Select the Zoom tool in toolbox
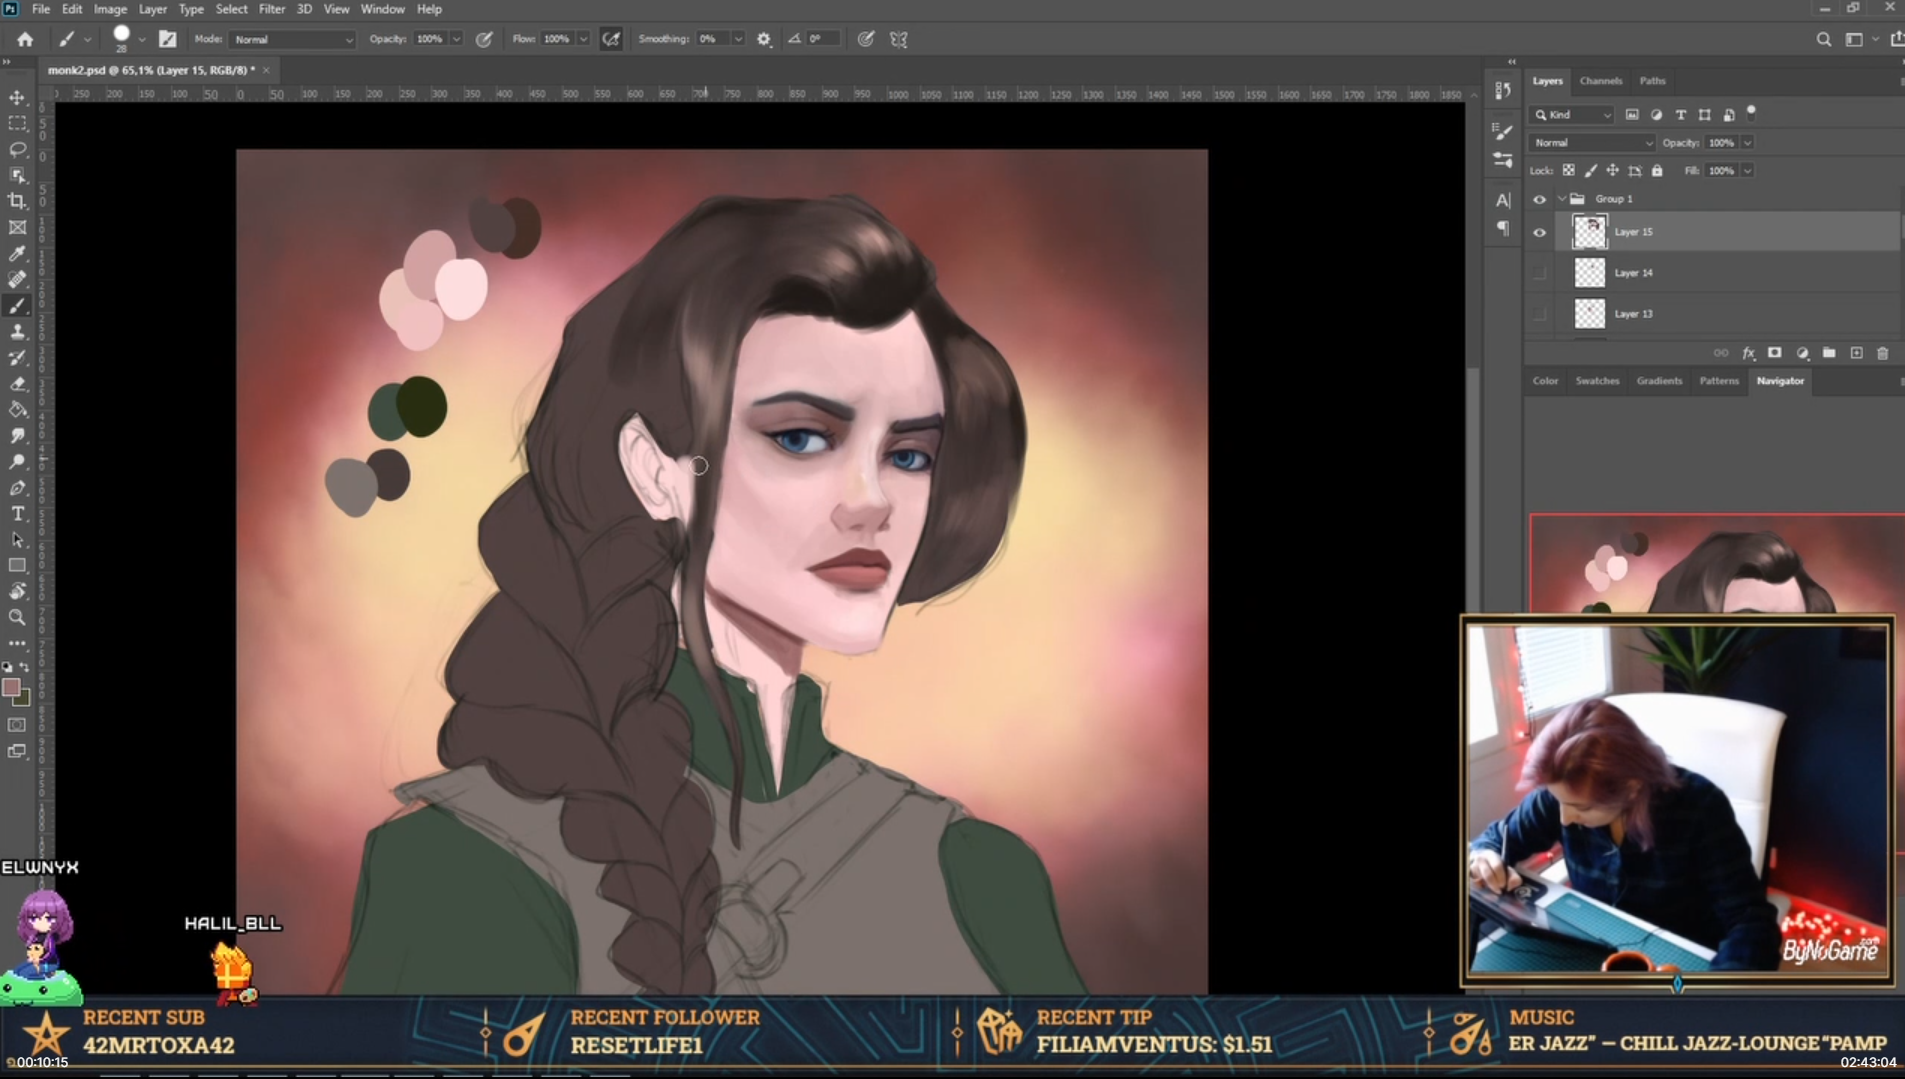This screenshot has height=1079, width=1905. (x=17, y=618)
